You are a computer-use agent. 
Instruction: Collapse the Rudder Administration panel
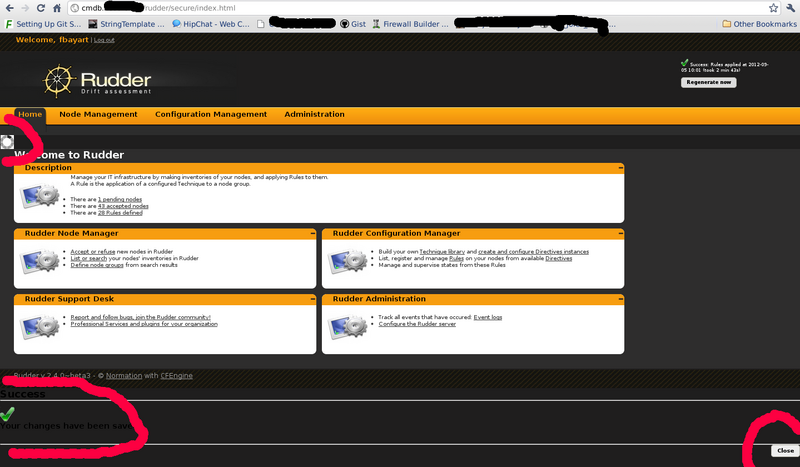(x=620, y=299)
